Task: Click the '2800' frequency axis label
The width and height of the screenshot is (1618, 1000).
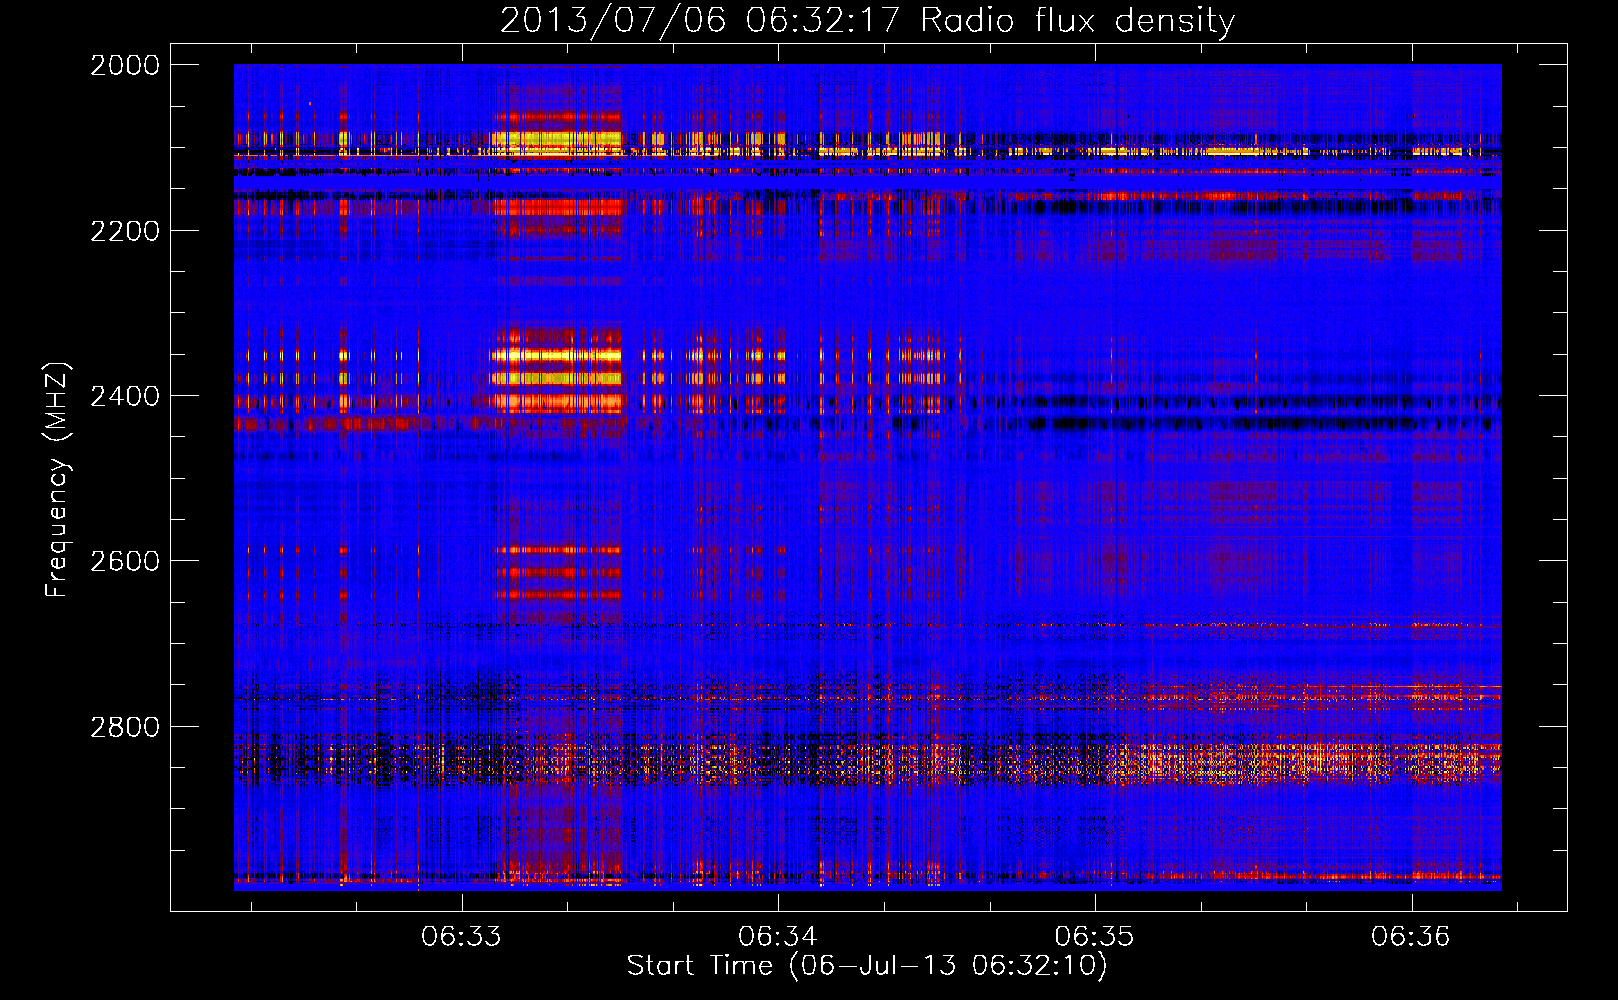Action: (125, 727)
